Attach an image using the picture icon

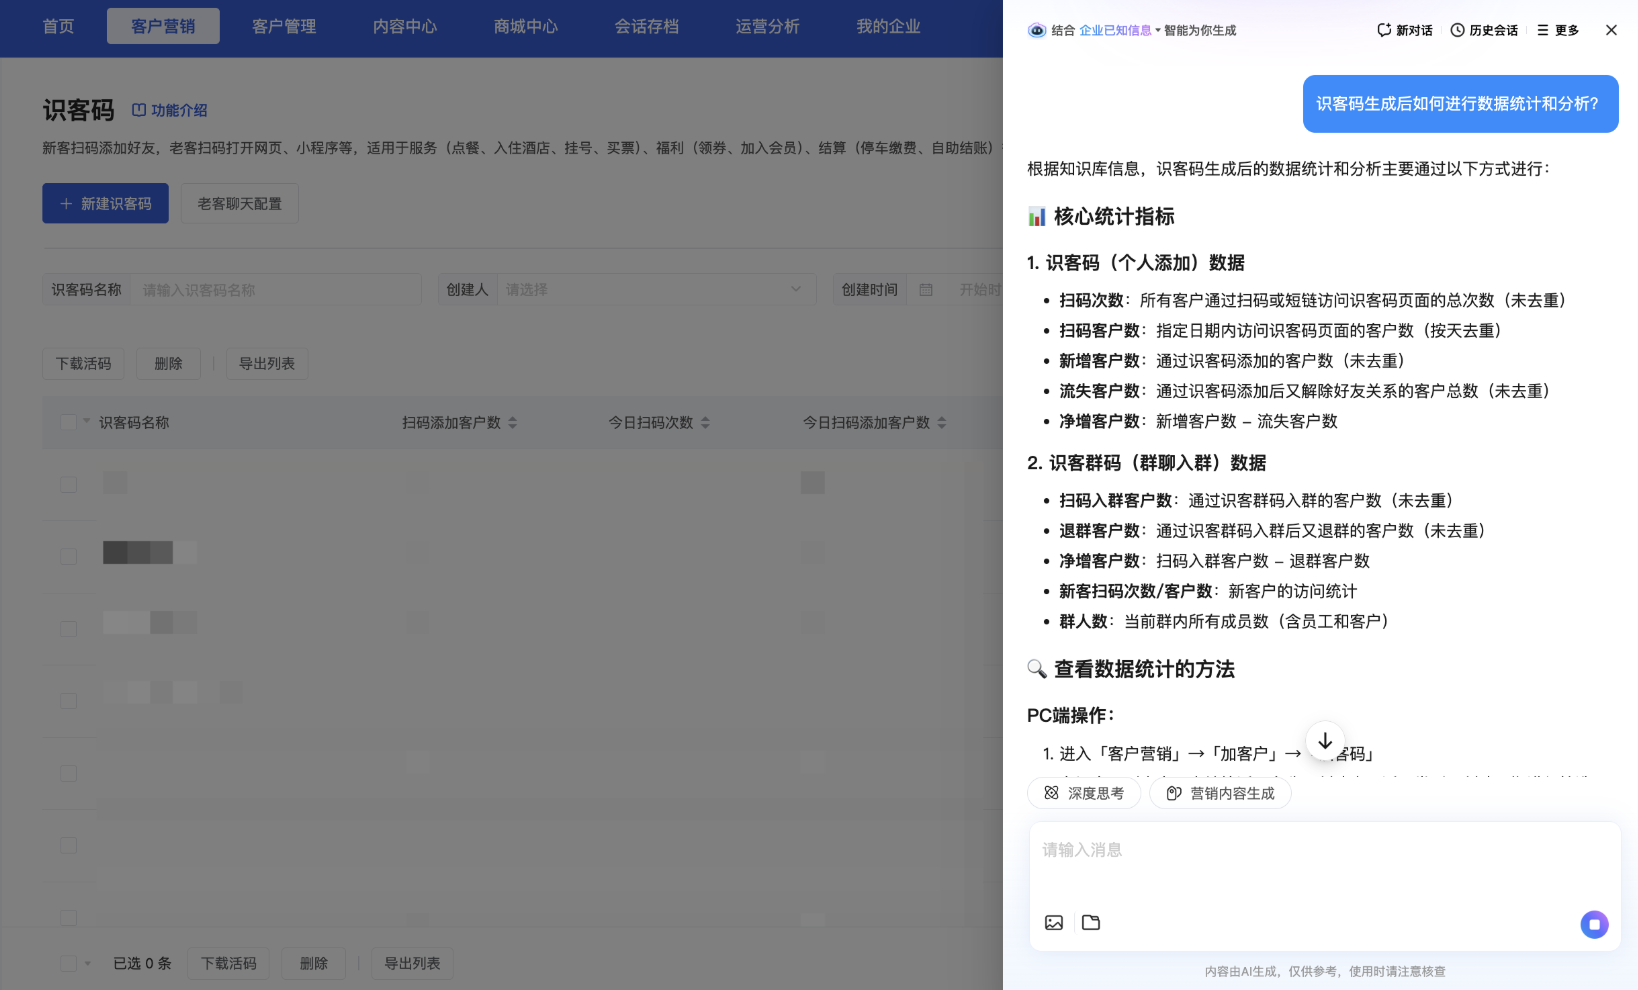click(1054, 923)
